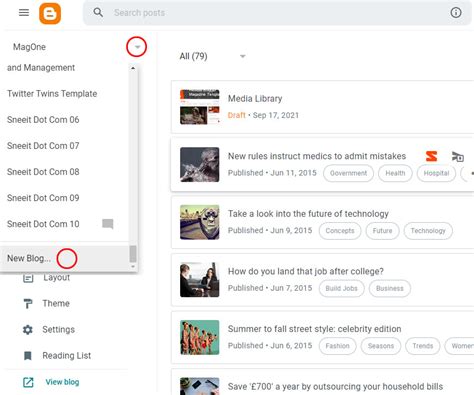Click the Hospital label chip
474x395 pixels.
[x=436, y=173]
